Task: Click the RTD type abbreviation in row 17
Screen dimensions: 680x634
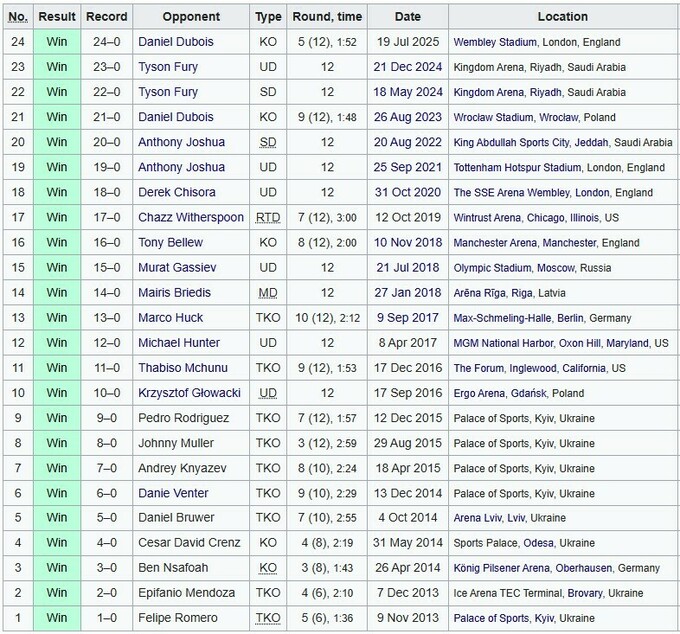Action: coord(267,217)
